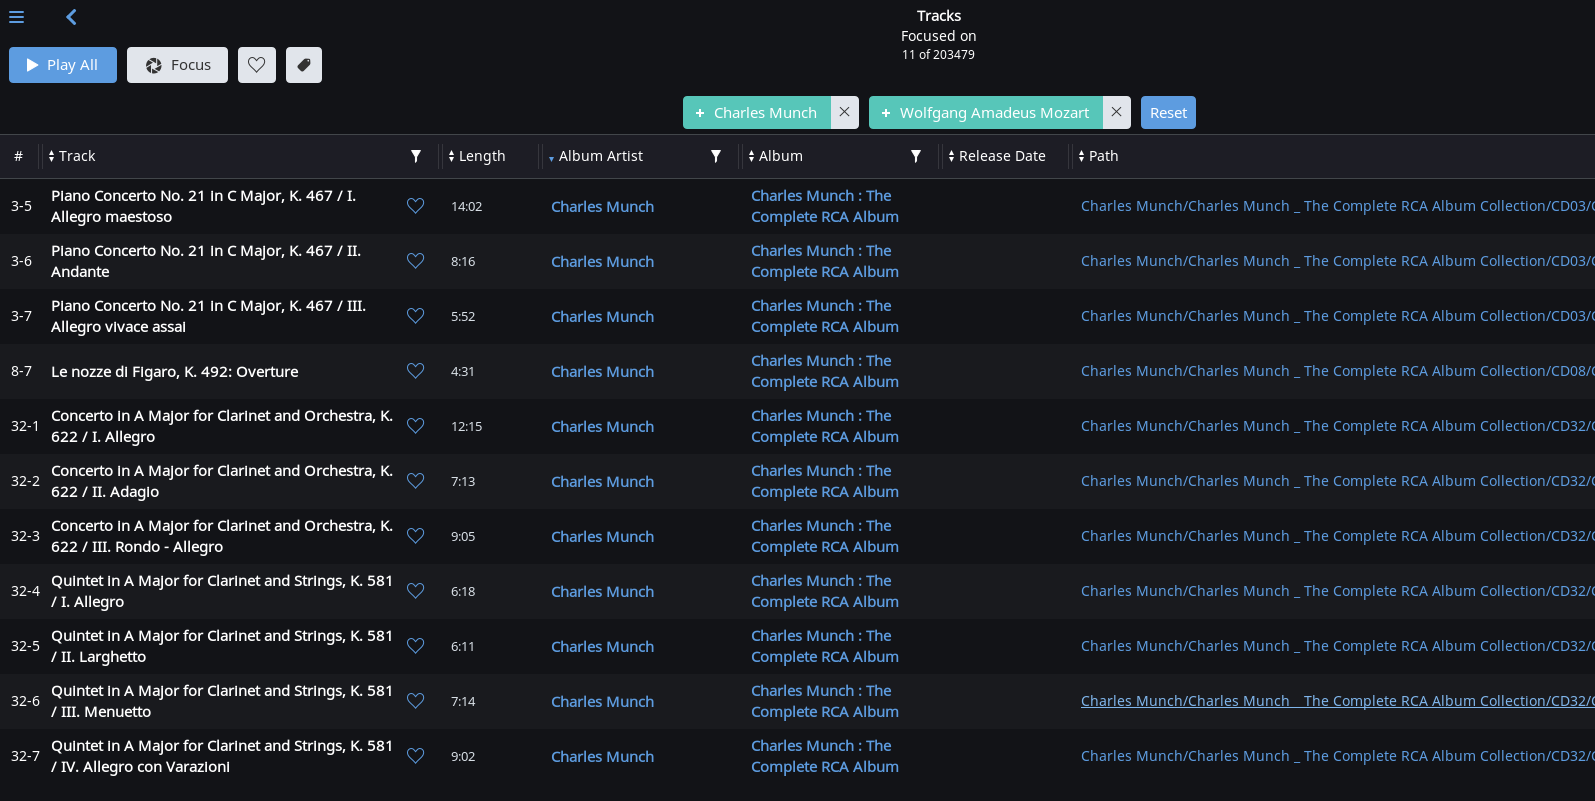Favorite the K. 467 III. Allegro vivace assai track
The image size is (1595, 801).
pos(416,316)
